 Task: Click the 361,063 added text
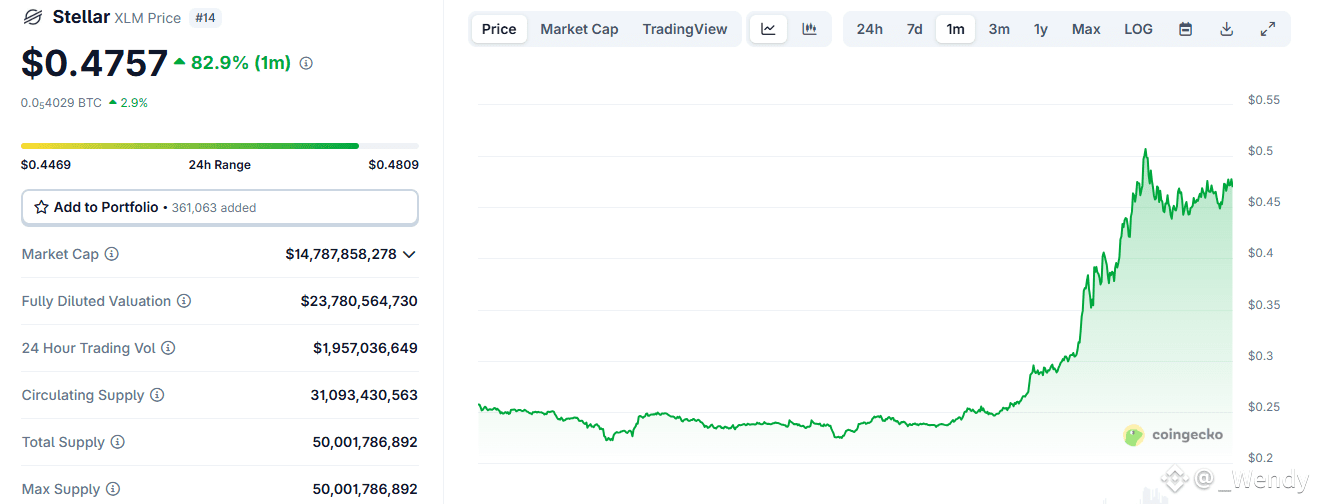[212, 208]
